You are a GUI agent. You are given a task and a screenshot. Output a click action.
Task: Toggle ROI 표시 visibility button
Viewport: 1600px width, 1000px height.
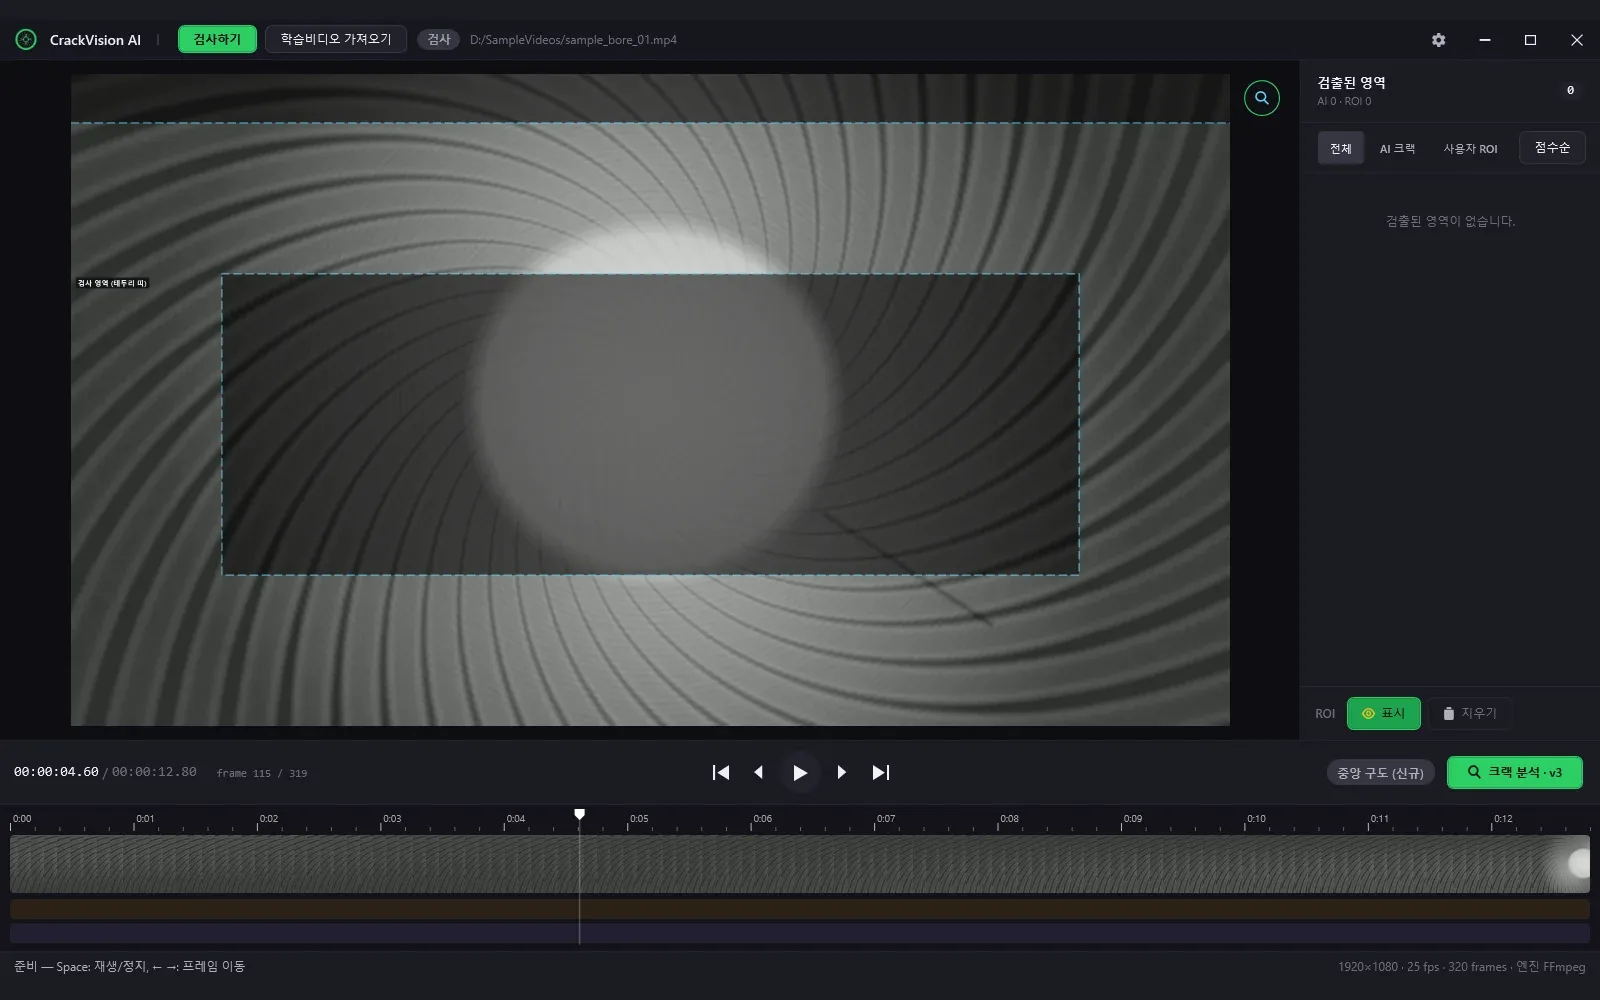[1383, 713]
